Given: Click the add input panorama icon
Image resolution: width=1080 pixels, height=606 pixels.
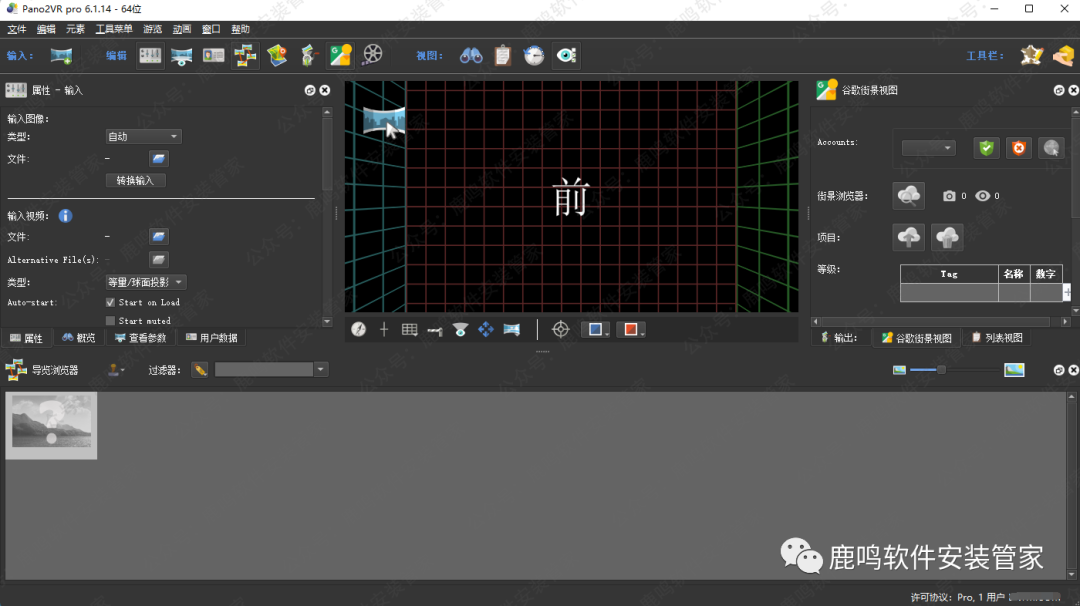Looking at the screenshot, I should [x=61, y=55].
